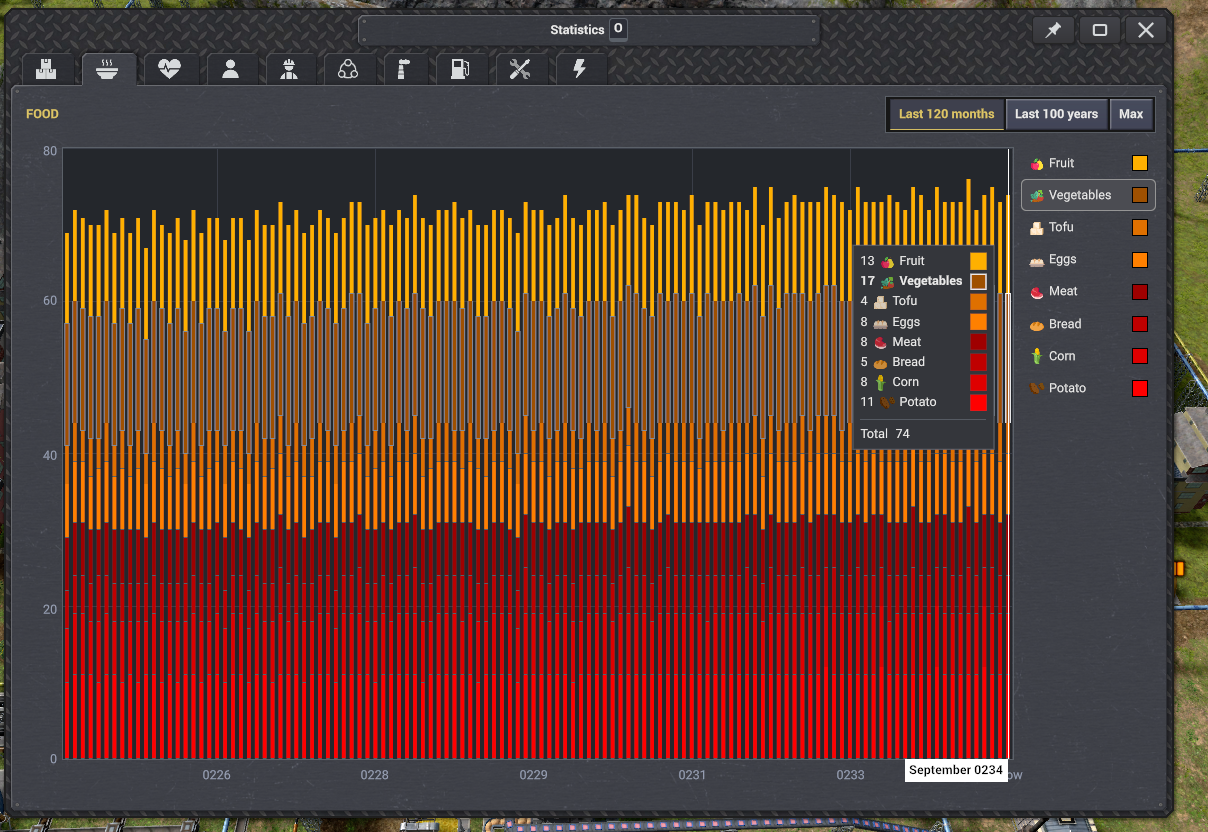The height and width of the screenshot is (832, 1208).
Task: Open the tab with three linked circles icon
Action: 348,70
